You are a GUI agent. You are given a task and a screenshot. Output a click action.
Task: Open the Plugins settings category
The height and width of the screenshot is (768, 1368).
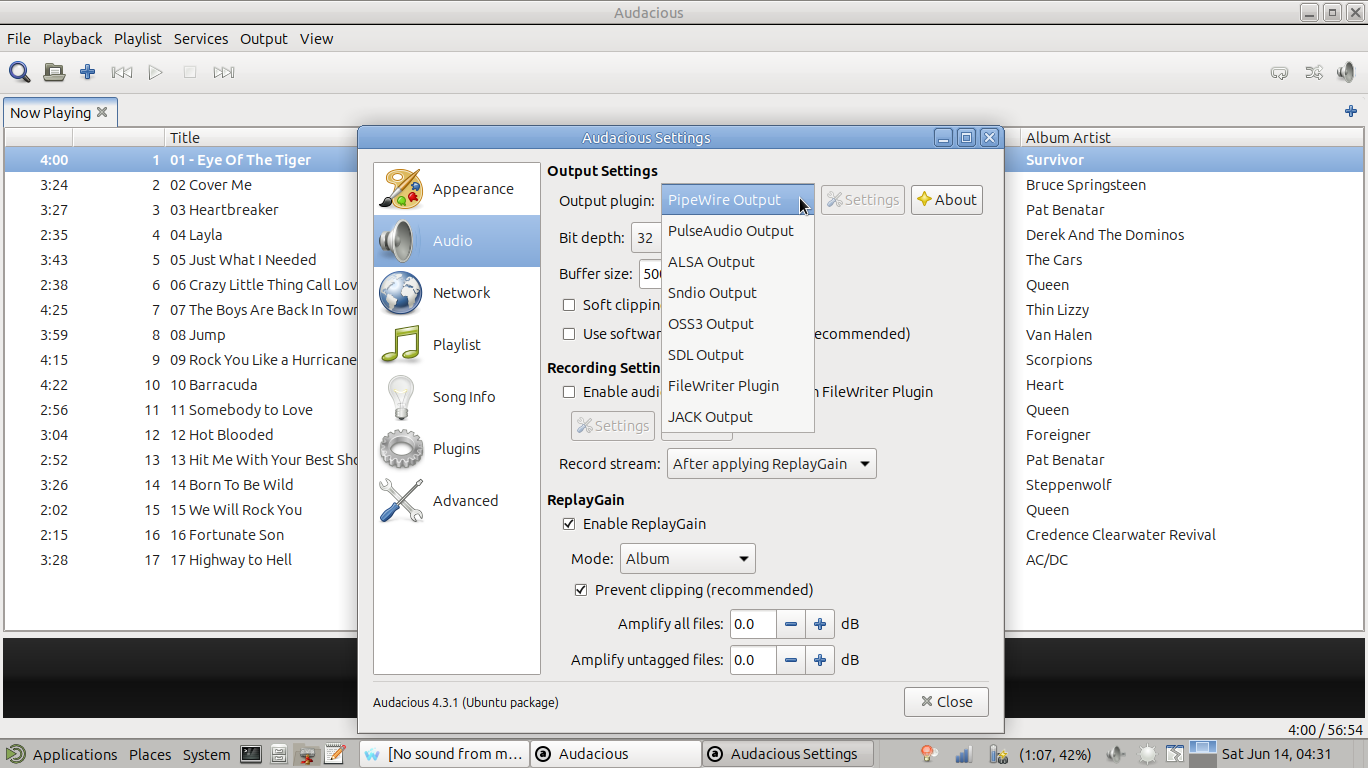coord(457,449)
